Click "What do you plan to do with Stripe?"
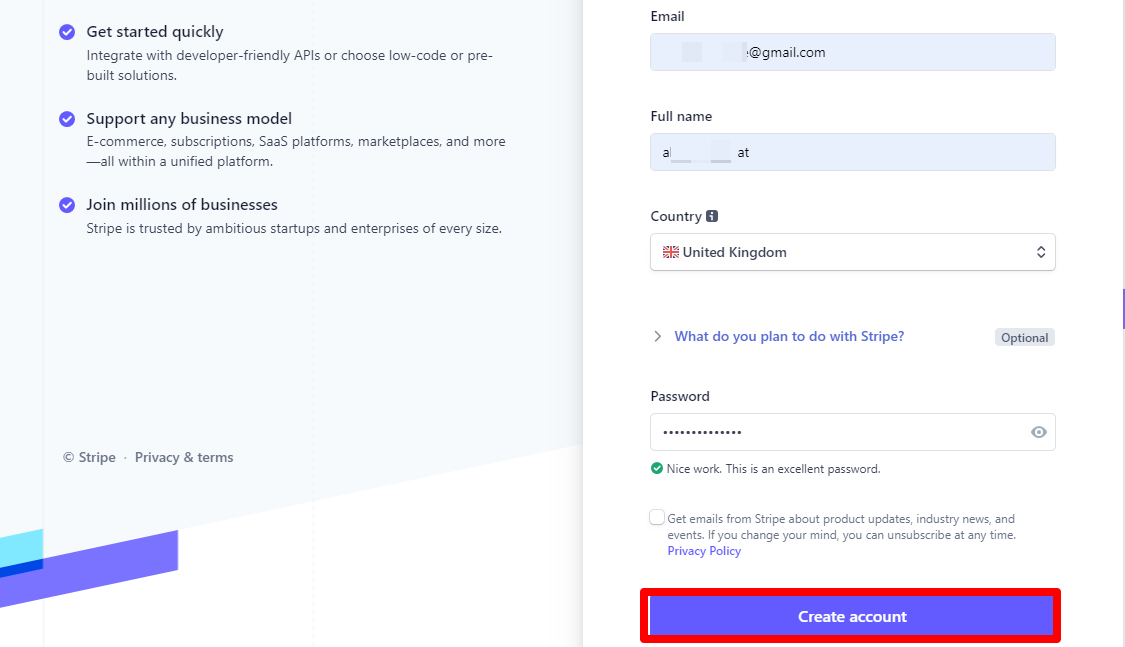The width and height of the screenshot is (1125, 647). [x=789, y=336]
